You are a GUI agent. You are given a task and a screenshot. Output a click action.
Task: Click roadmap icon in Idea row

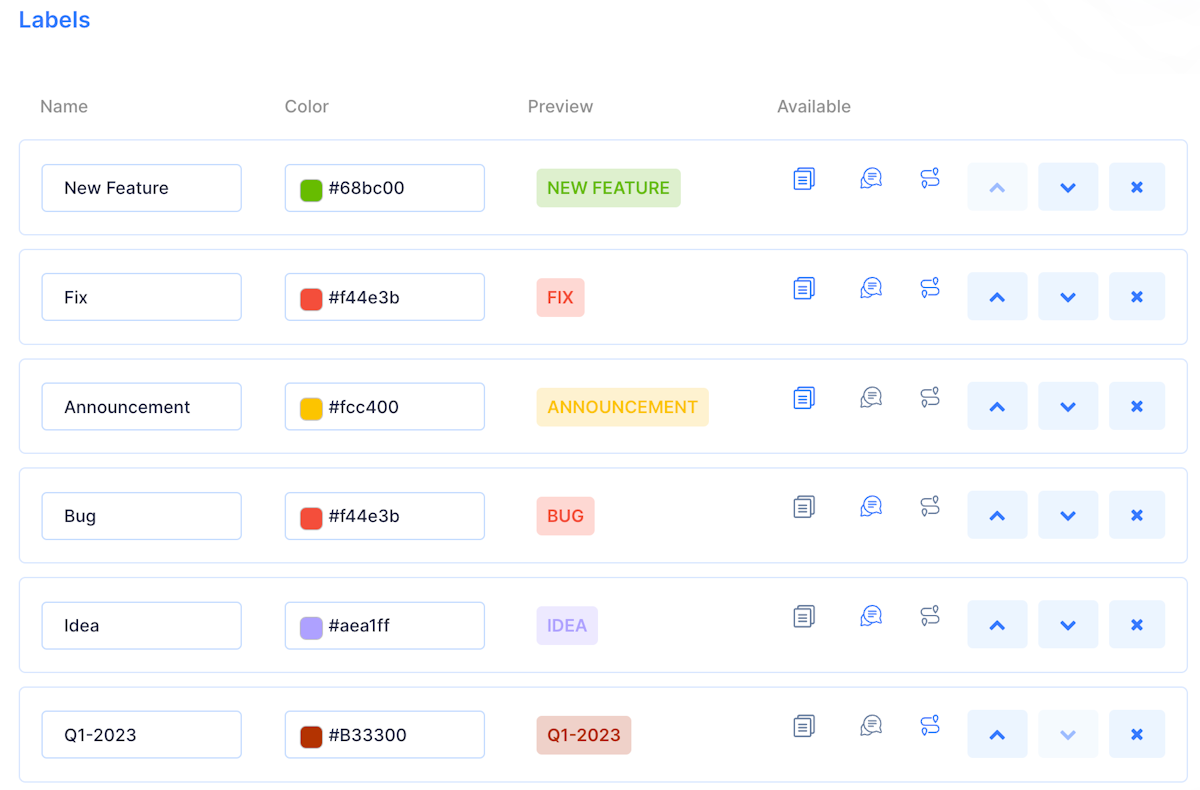930,616
